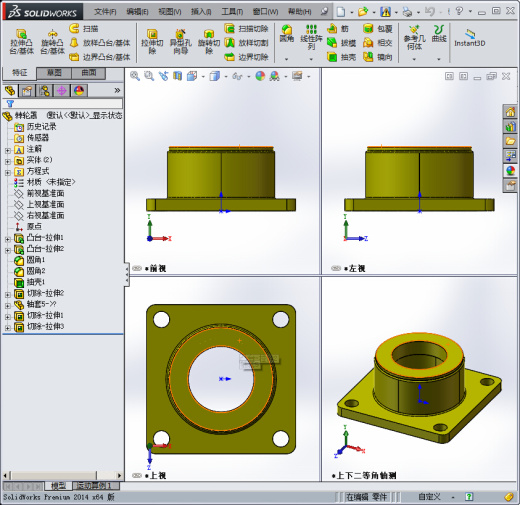Expand the 切除-拉伸2 feature node
The width and height of the screenshot is (520, 505).
coord(8,295)
